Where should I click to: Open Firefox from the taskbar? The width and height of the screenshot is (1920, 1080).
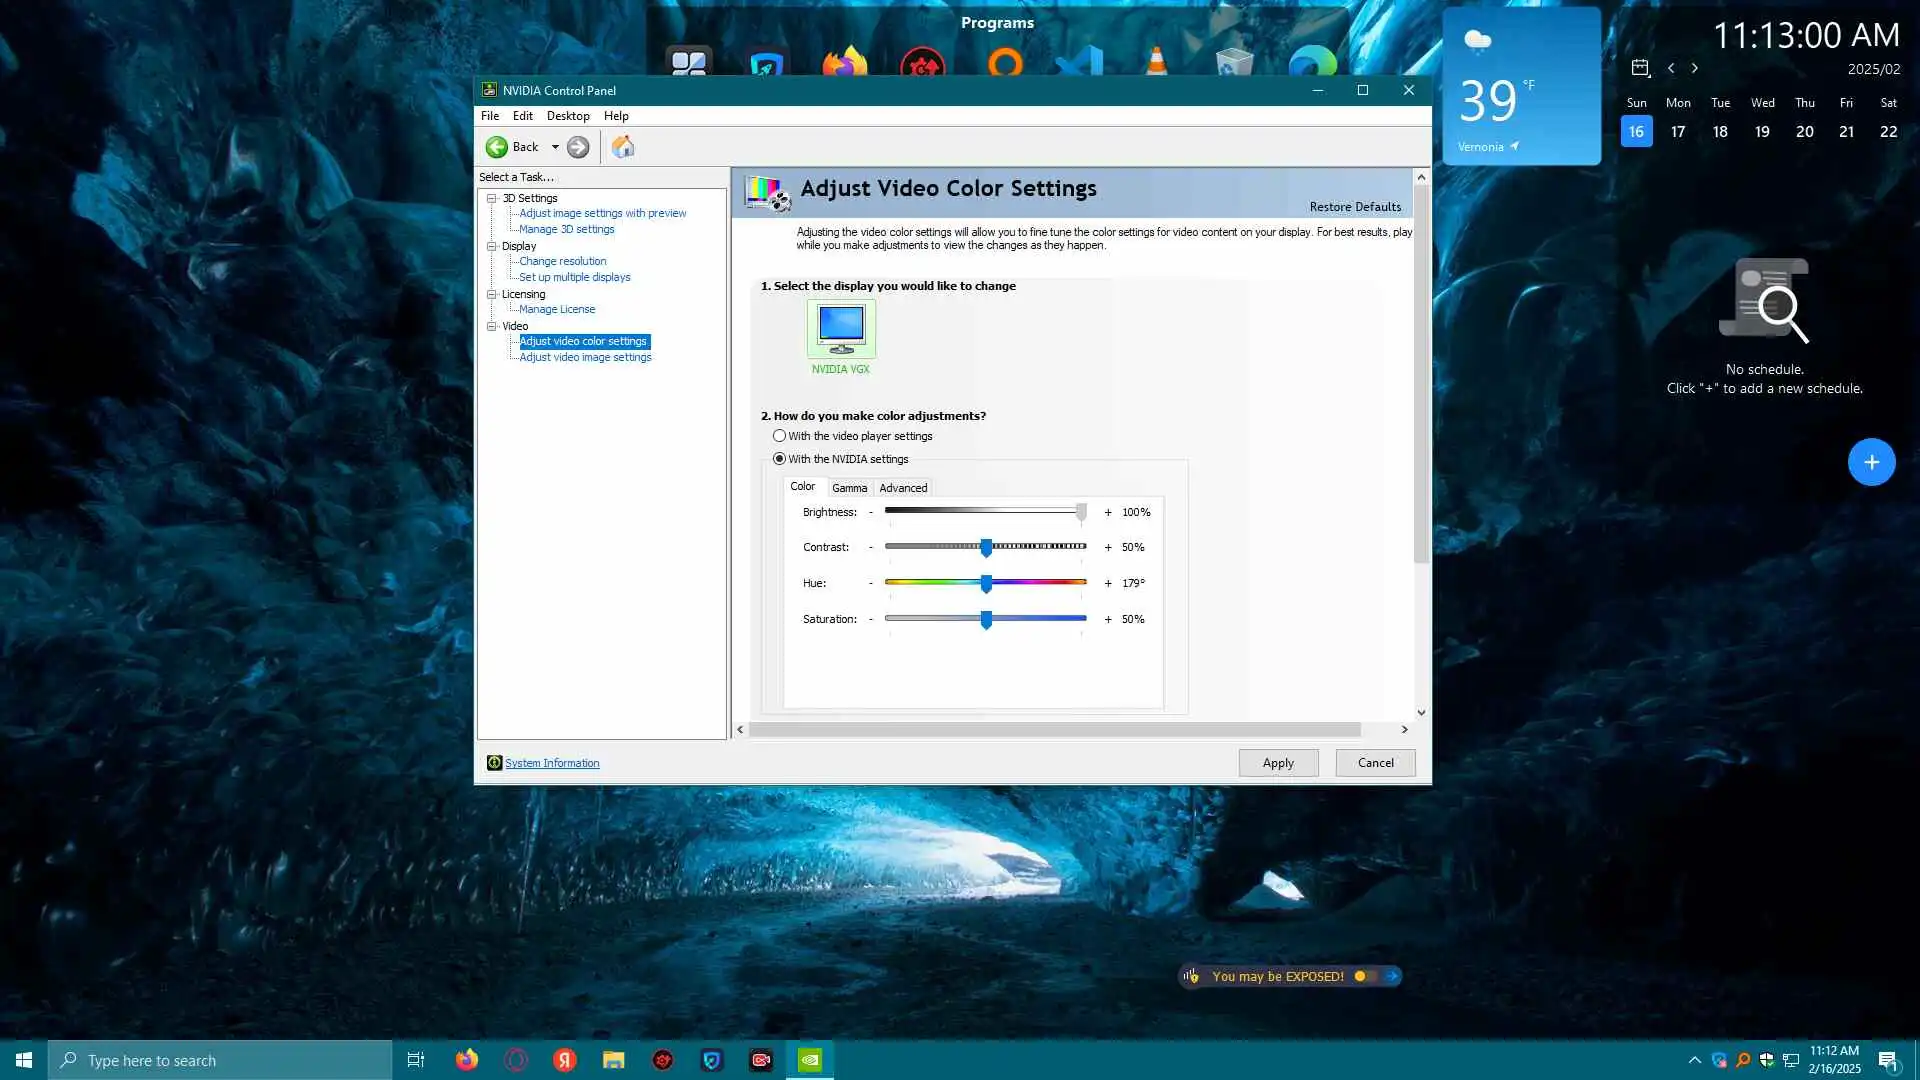pos(467,1060)
